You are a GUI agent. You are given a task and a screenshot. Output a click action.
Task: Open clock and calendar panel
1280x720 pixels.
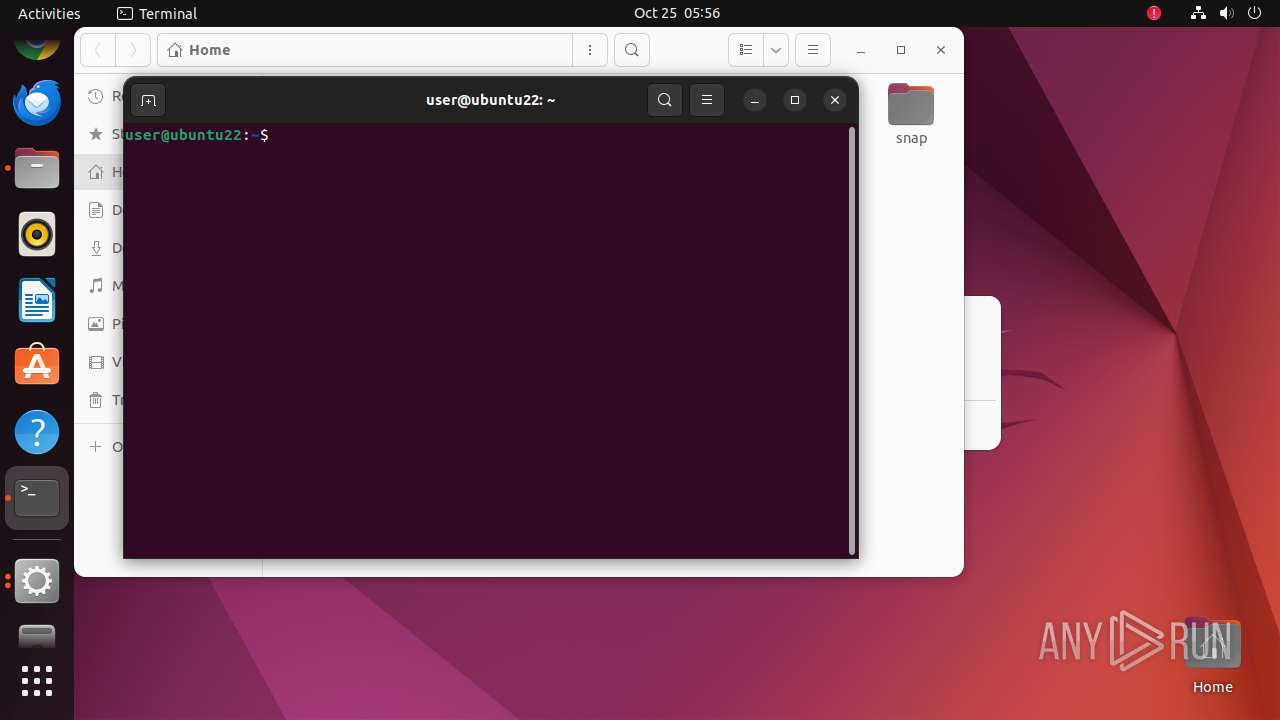677,13
